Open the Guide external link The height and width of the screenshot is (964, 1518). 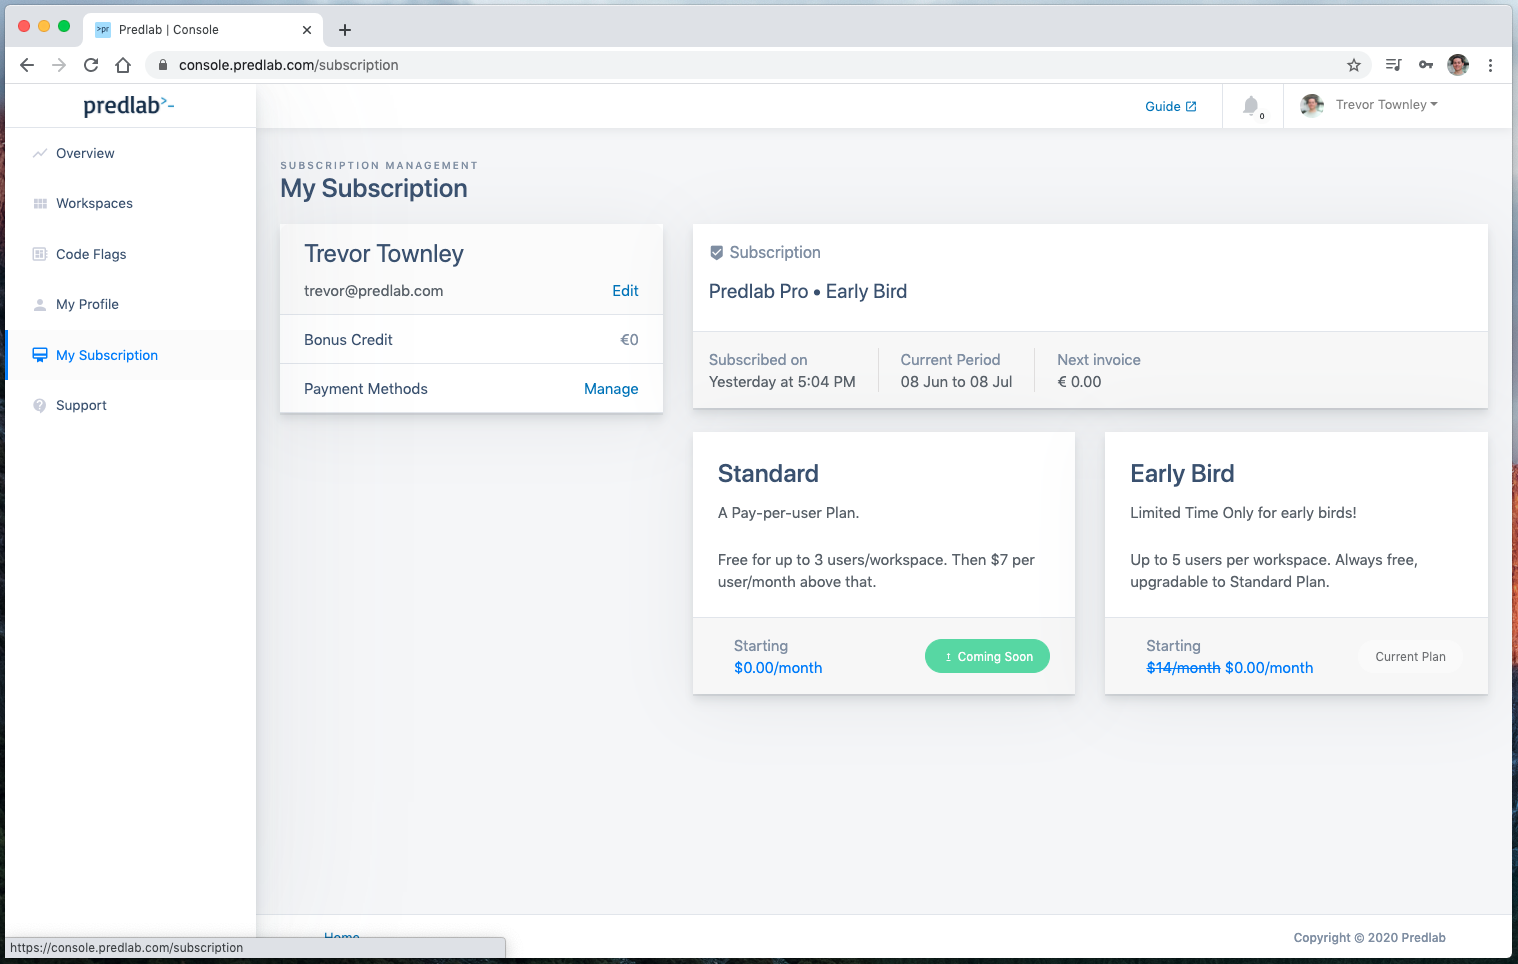tap(1171, 106)
